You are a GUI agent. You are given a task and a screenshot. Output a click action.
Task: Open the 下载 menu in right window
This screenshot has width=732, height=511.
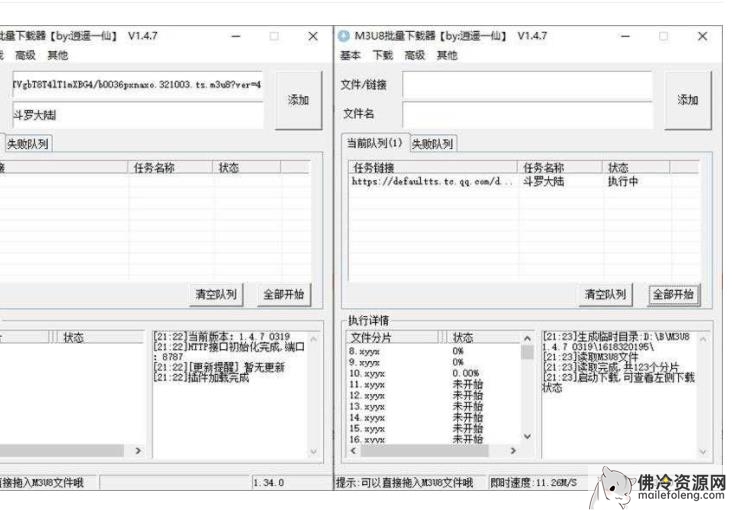(x=382, y=55)
